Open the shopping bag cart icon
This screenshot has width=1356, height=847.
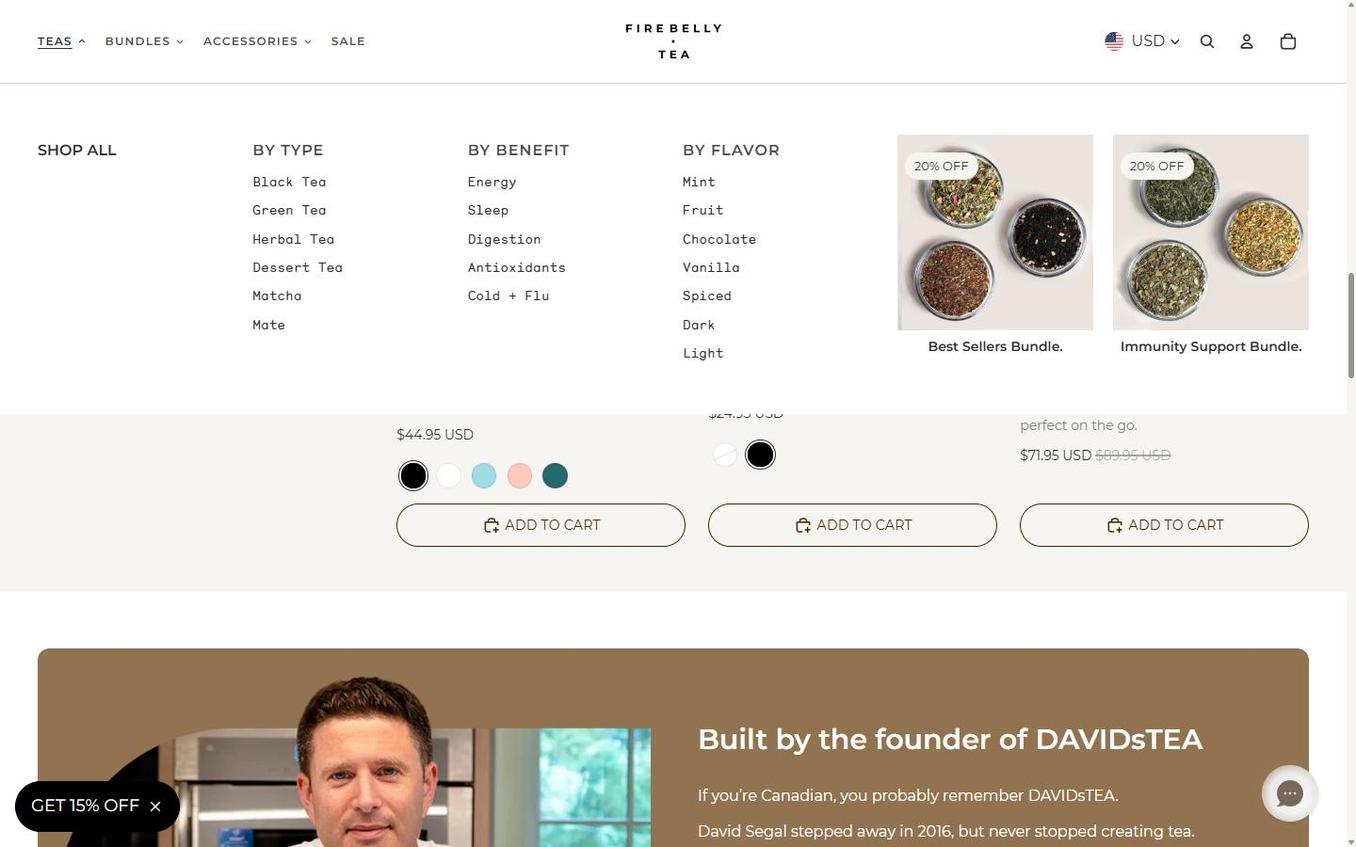tap(1288, 41)
